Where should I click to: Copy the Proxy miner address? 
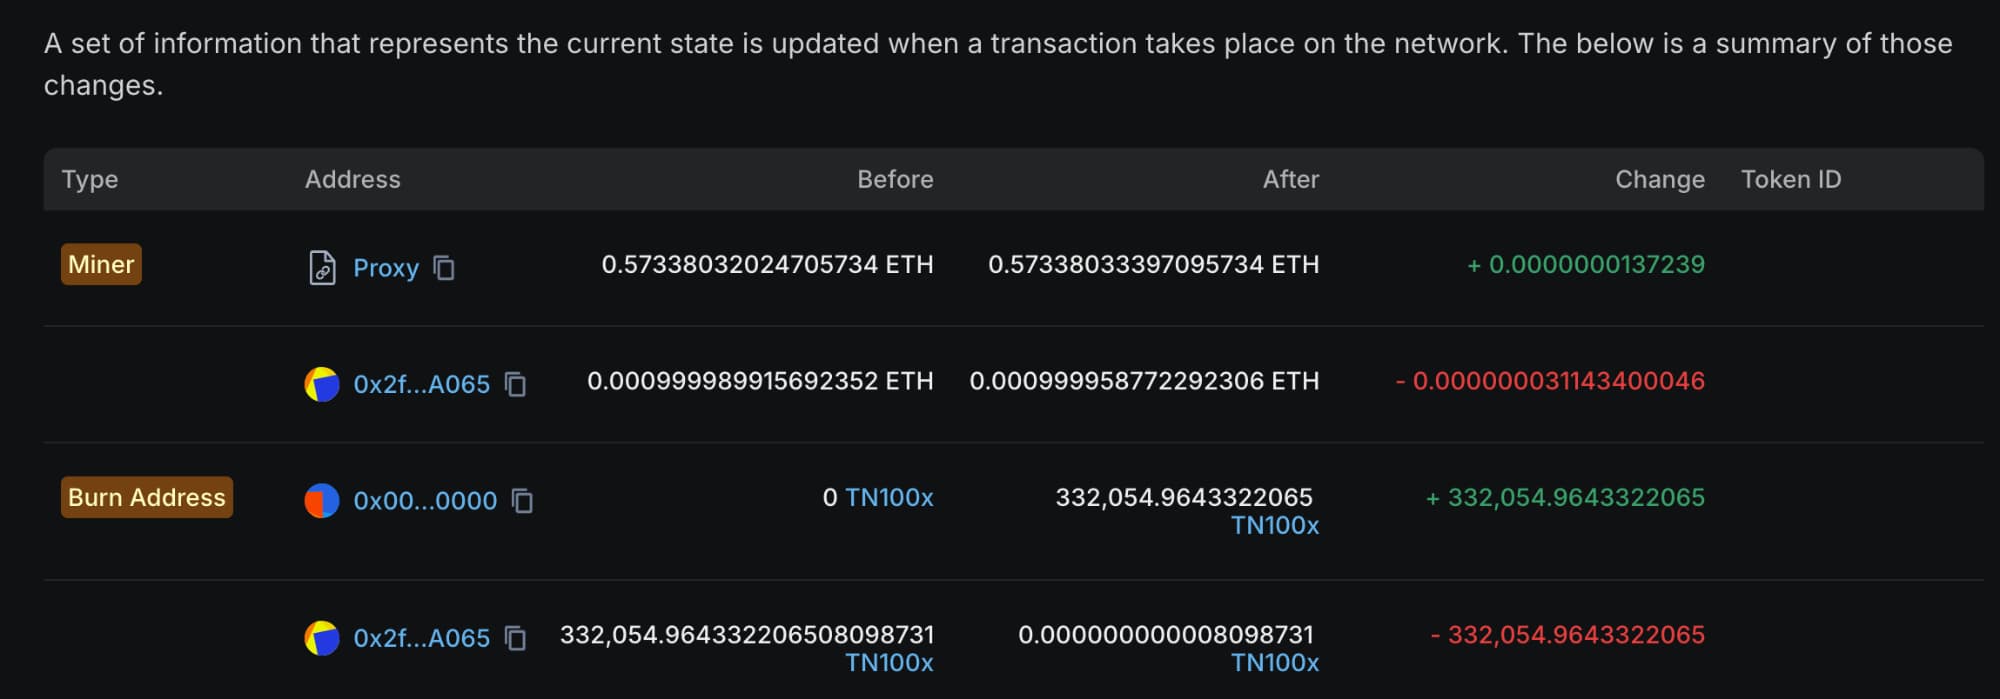tap(444, 268)
